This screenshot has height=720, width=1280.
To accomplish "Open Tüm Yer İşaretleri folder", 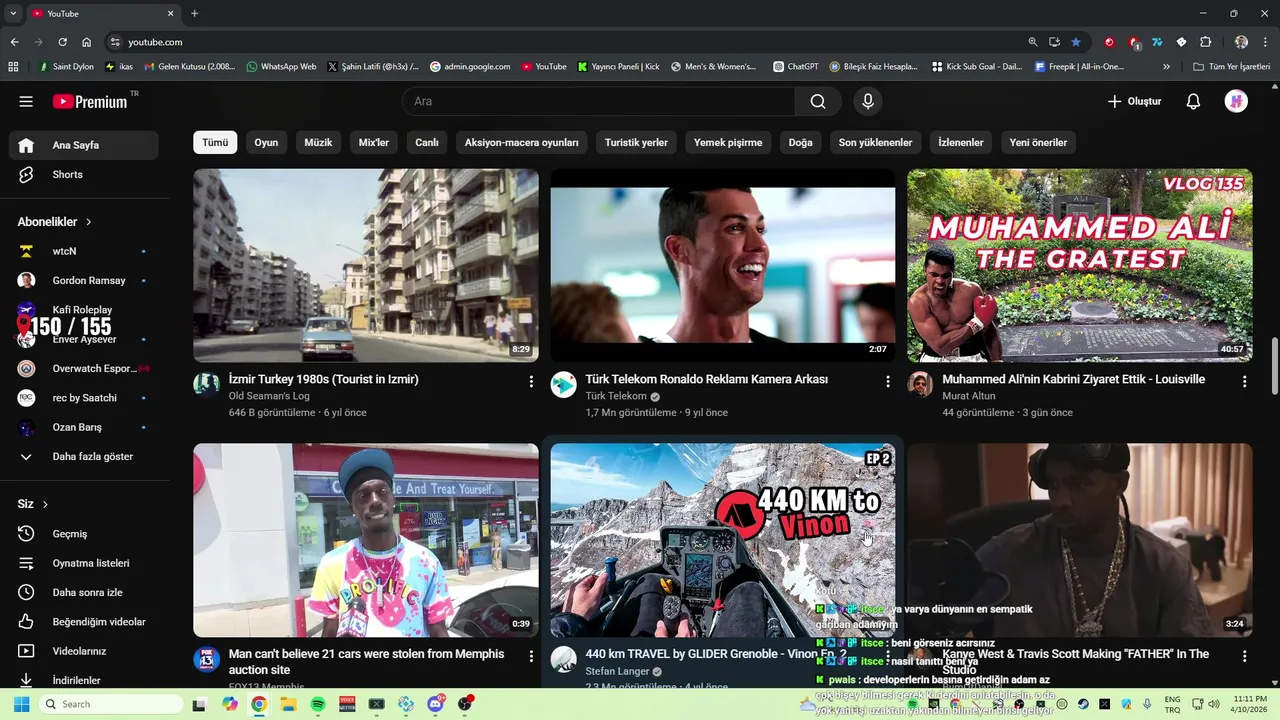I will (x=1232, y=67).
